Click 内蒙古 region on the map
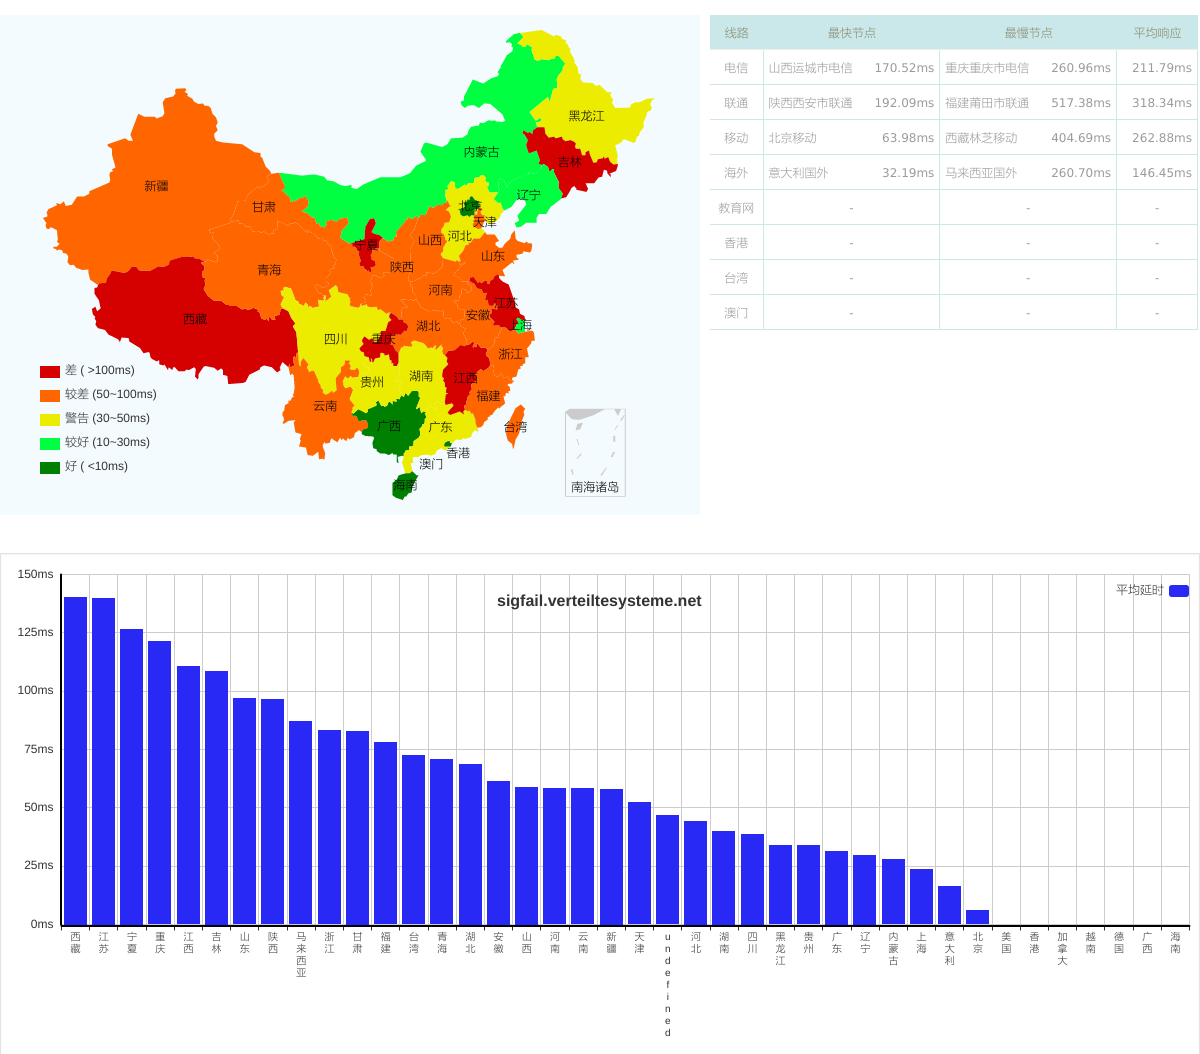This screenshot has height=1054, width=1200. (x=481, y=153)
